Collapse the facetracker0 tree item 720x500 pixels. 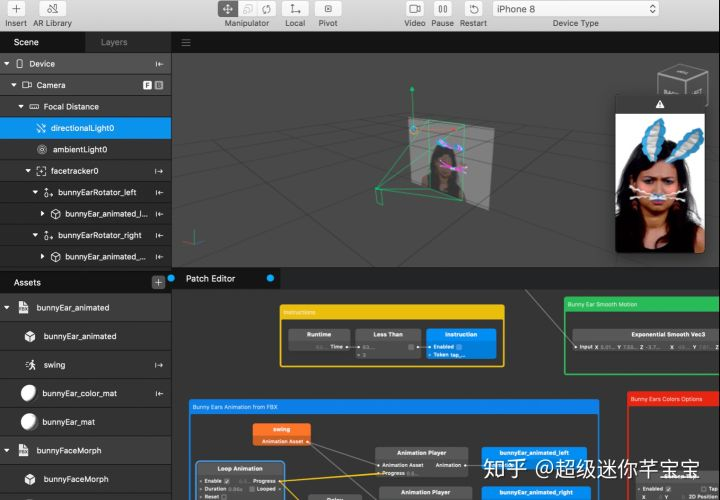(x=28, y=171)
